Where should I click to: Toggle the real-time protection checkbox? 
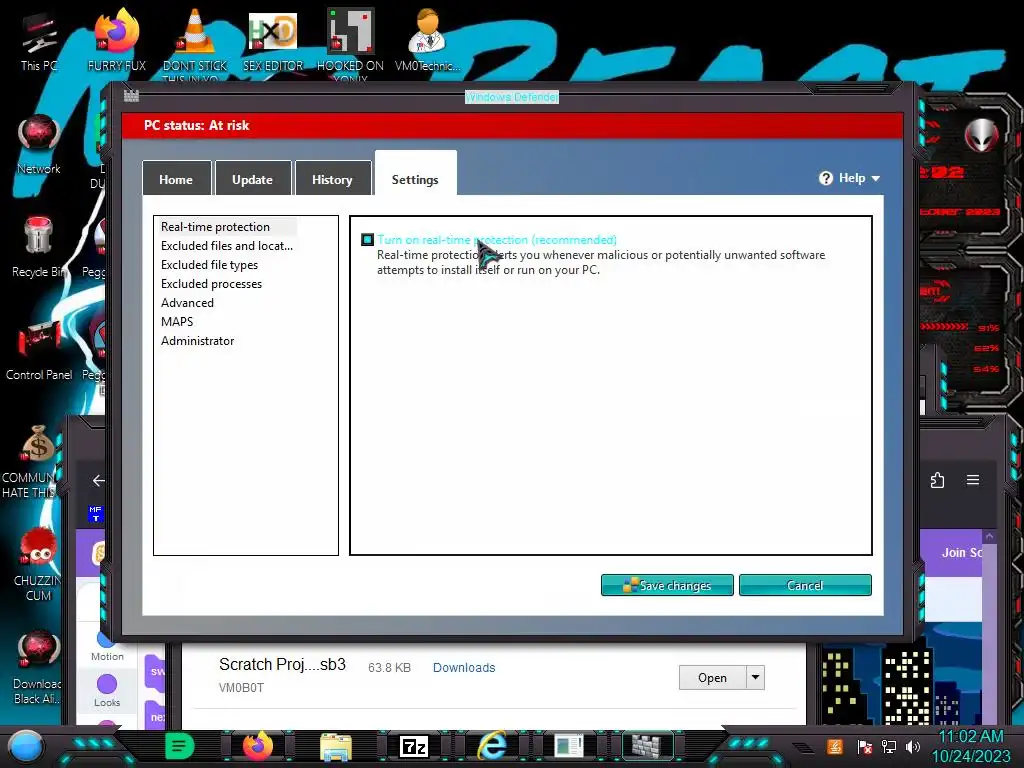coord(368,240)
